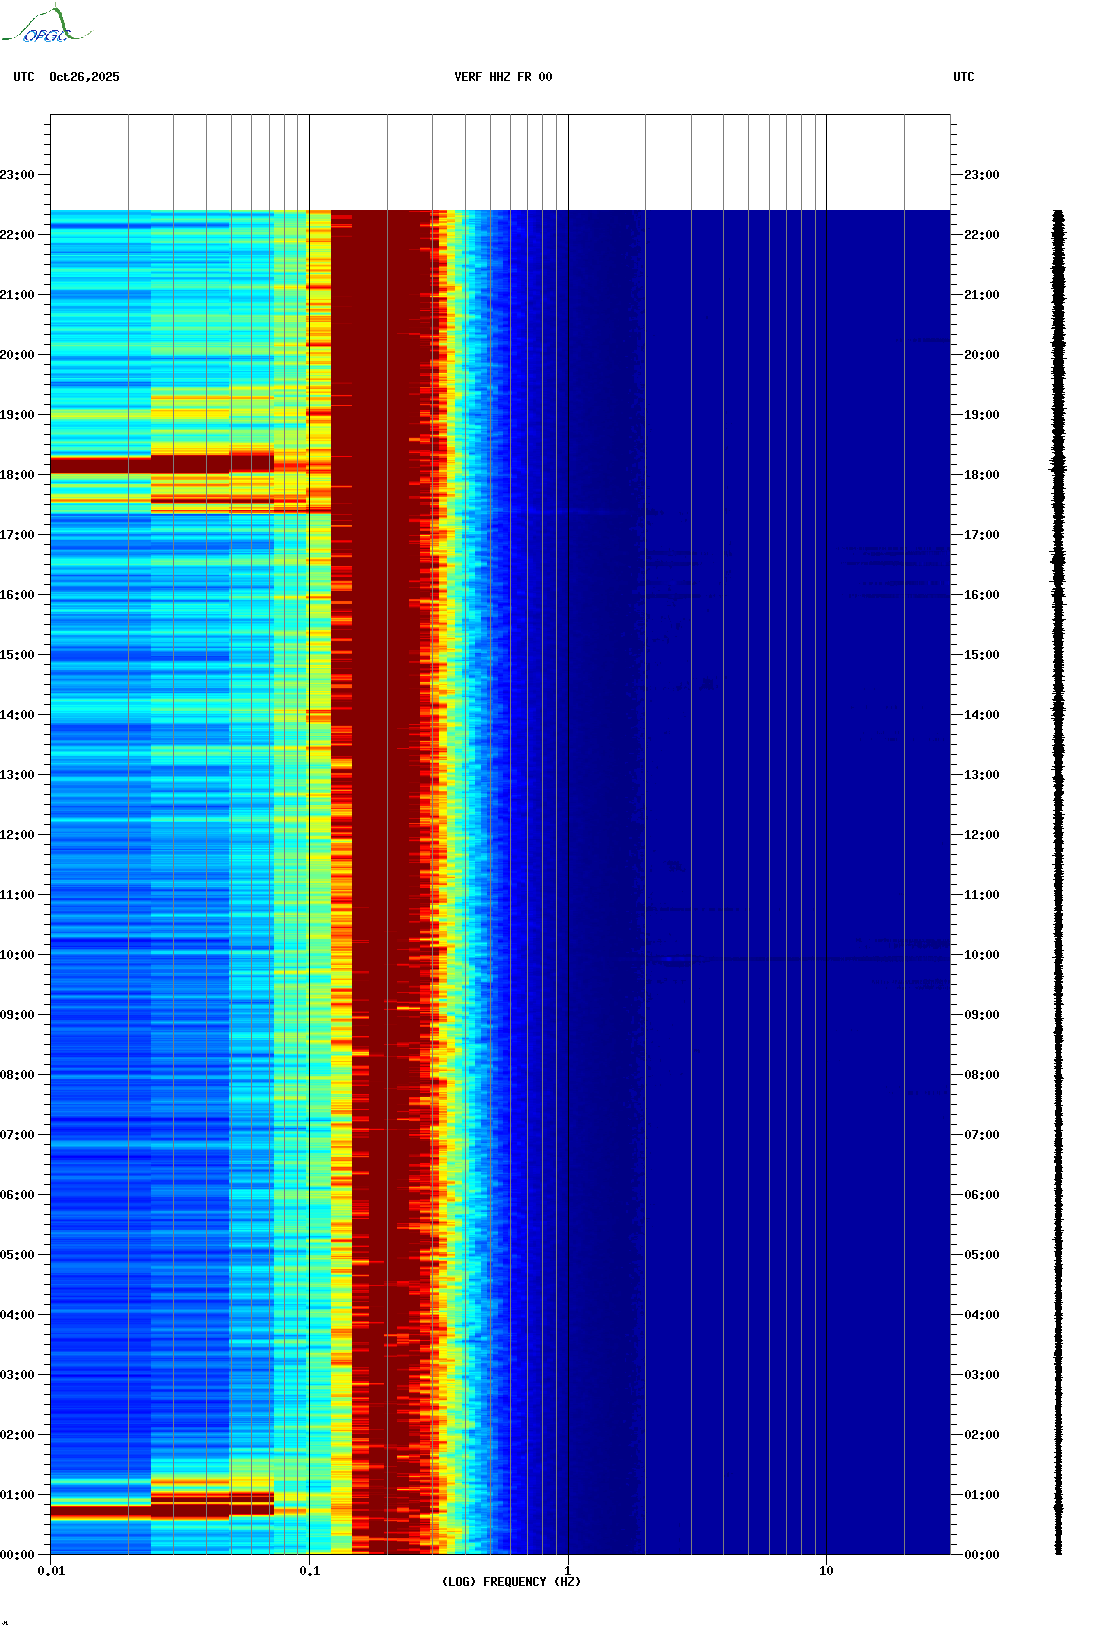This screenshot has height=1634, width=1102.
Task: Click the 14:00 label on the left axis
Action: point(17,715)
